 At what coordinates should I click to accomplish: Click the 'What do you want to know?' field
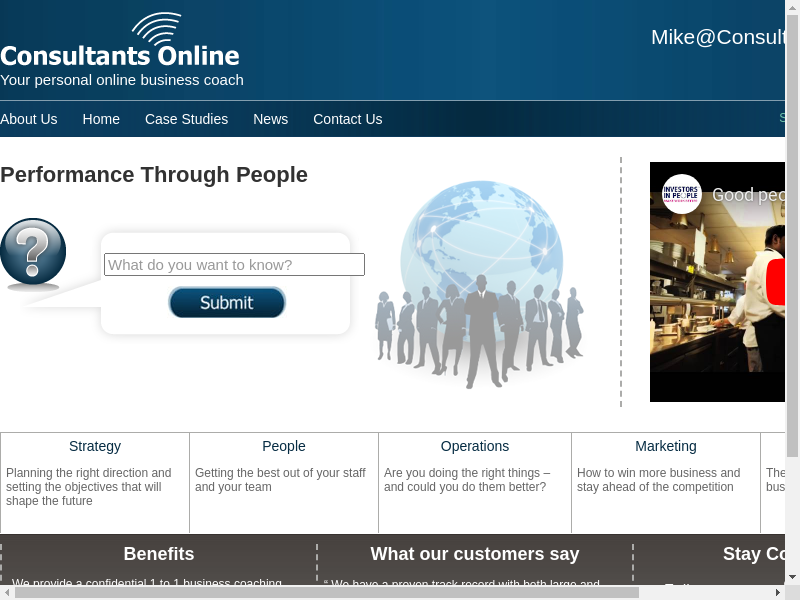(234, 265)
